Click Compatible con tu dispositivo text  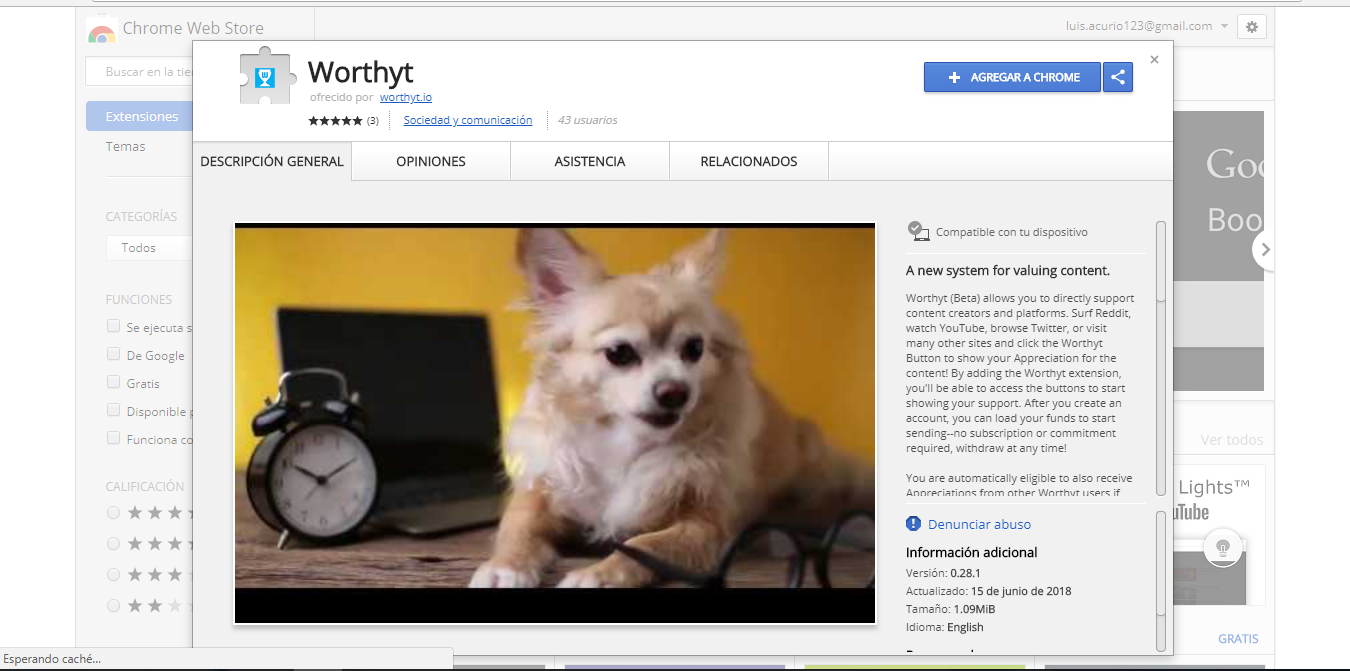1011,232
